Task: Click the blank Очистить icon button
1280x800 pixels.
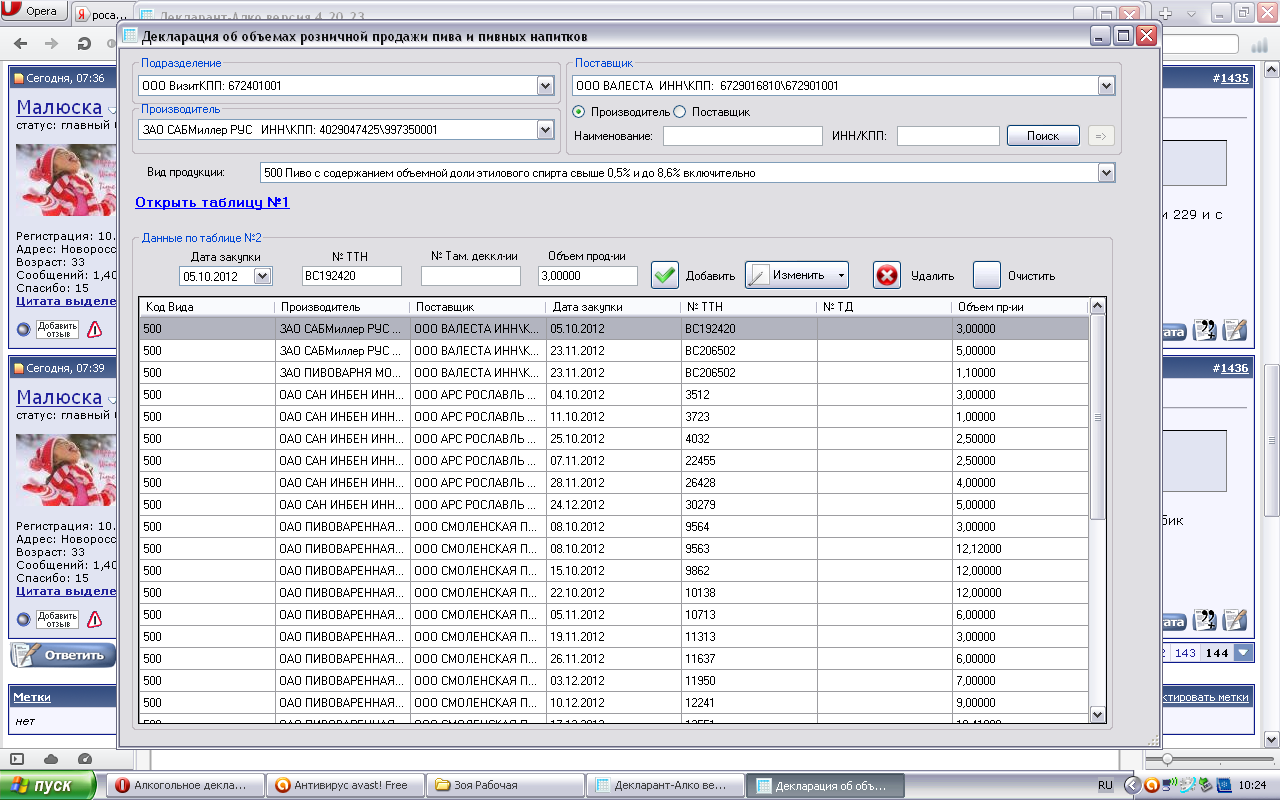Action: (987, 275)
